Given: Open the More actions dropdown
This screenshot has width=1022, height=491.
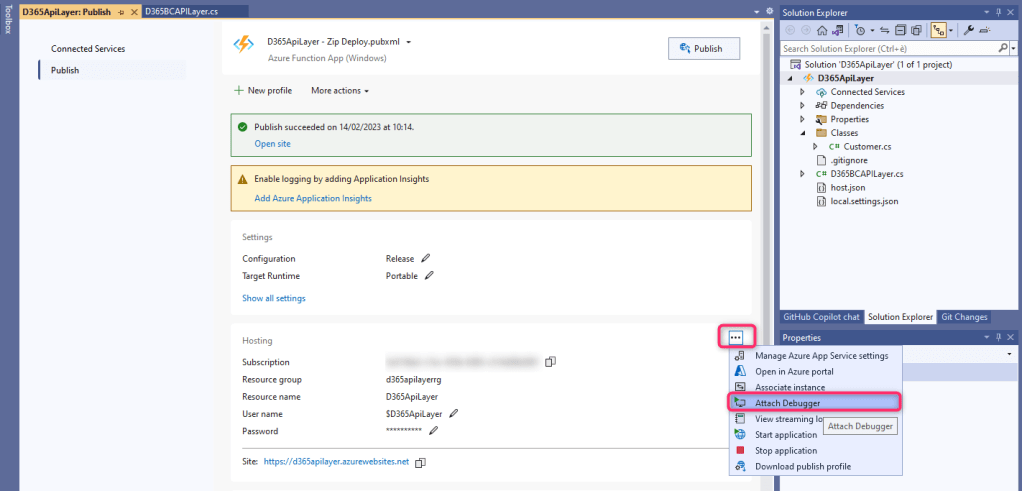Looking at the screenshot, I should 340,91.
